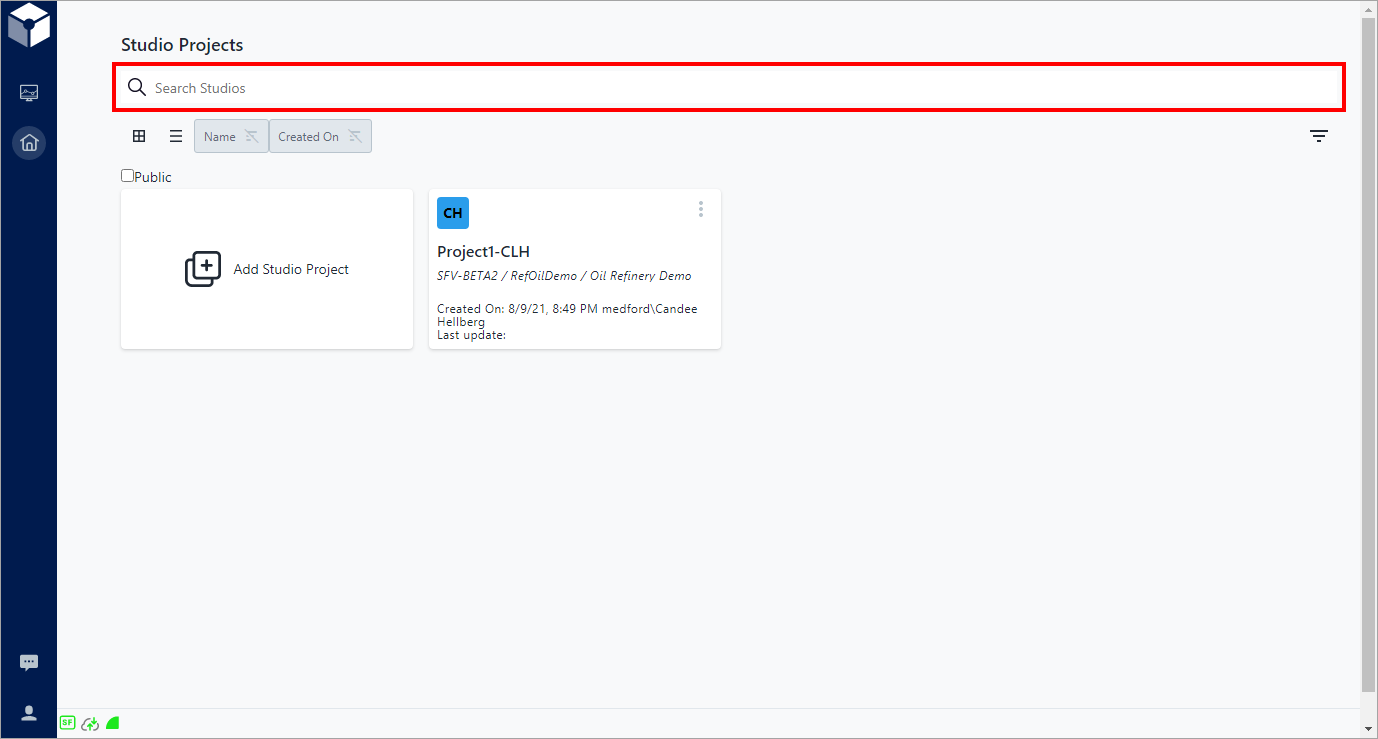
Task: Switch to list view layout
Action: pos(176,136)
